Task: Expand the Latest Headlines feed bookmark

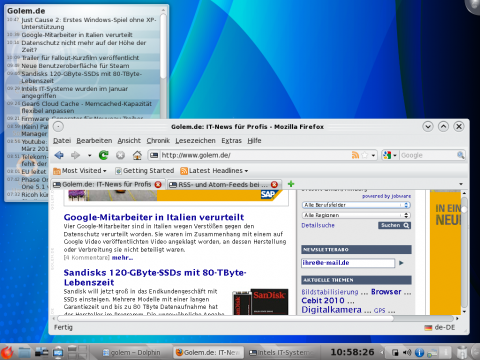Action: click(x=214, y=171)
